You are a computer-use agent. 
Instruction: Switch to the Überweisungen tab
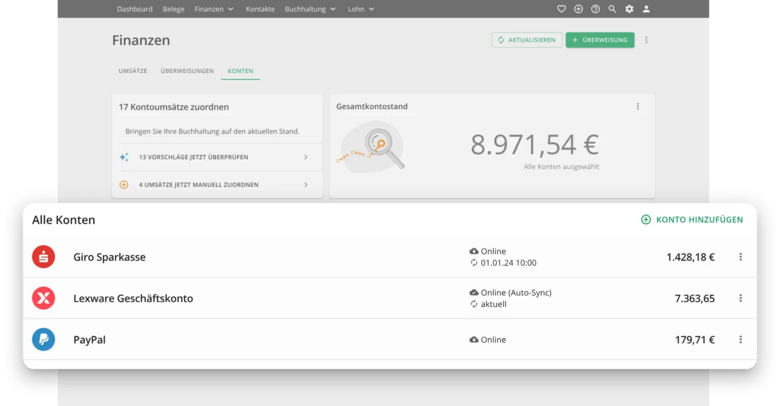187,71
